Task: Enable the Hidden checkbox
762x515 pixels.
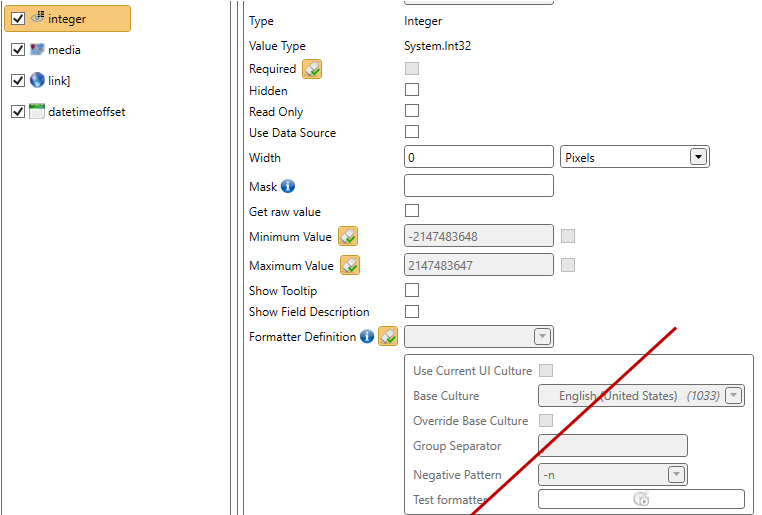Action: 412,90
